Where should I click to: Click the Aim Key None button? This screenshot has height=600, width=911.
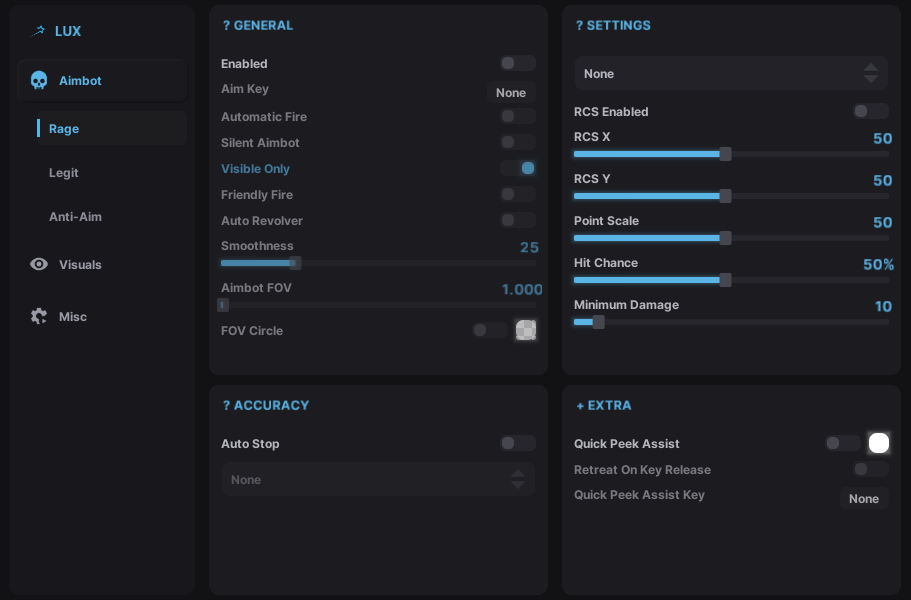[511, 93]
